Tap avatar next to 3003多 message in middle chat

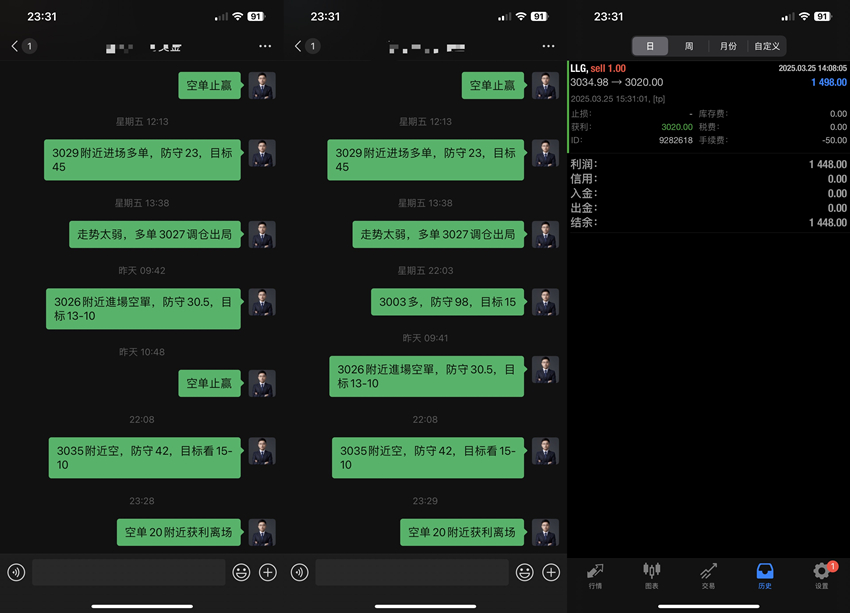pyautogui.click(x=545, y=302)
